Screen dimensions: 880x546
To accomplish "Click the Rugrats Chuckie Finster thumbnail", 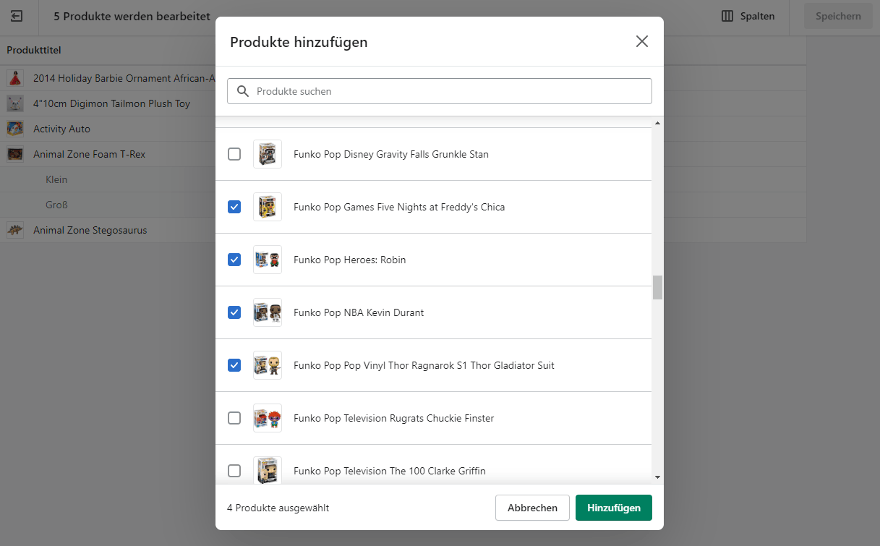I will (x=267, y=418).
